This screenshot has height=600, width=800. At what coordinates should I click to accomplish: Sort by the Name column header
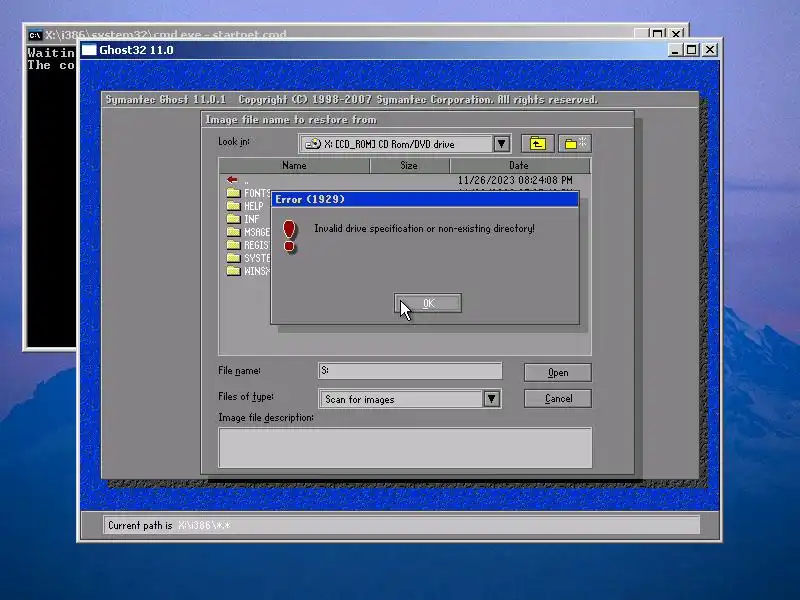(x=294, y=165)
